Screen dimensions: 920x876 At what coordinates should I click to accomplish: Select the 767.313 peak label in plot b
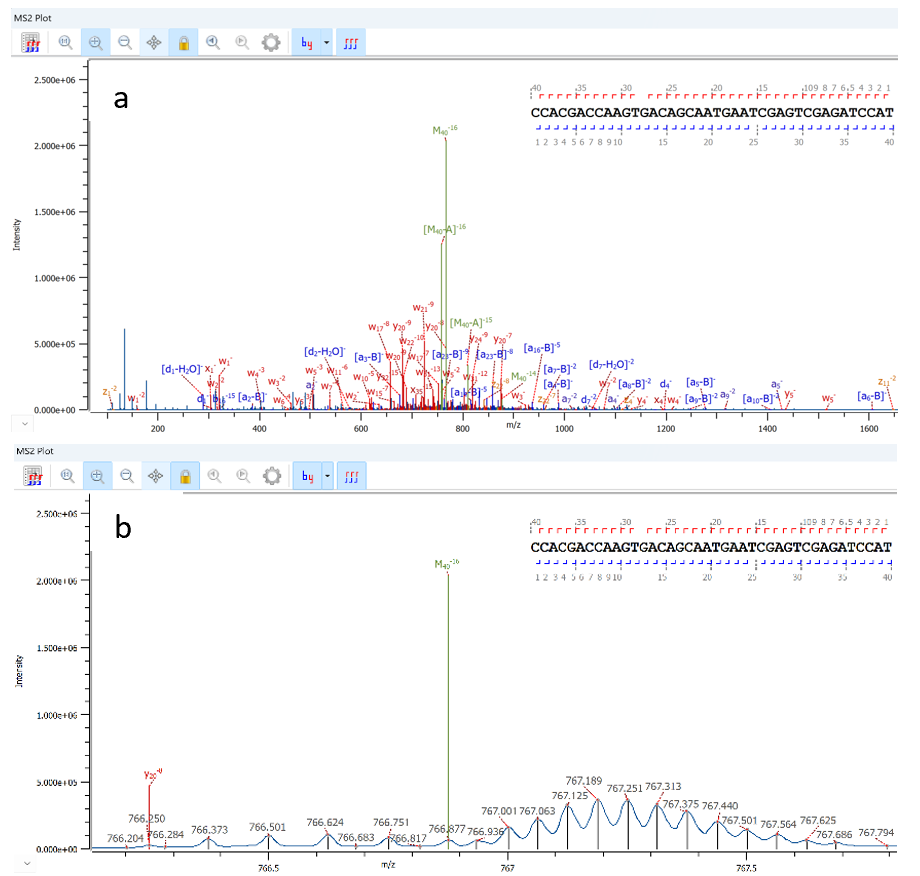(x=663, y=786)
